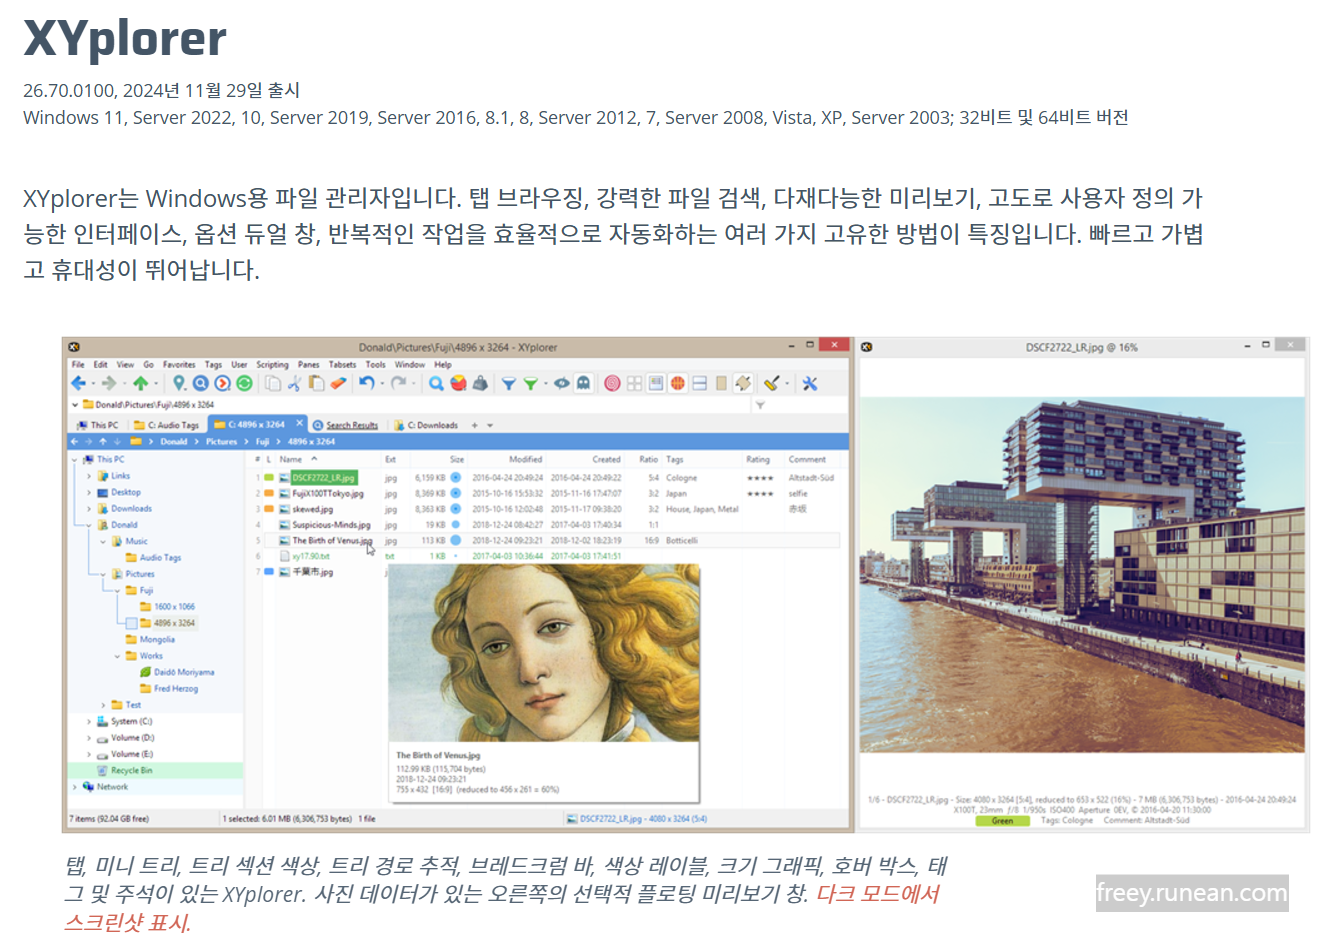The height and width of the screenshot is (952, 1329).
Task: Click the gray Forward arrow toolbar icon
Action: coord(108,384)
